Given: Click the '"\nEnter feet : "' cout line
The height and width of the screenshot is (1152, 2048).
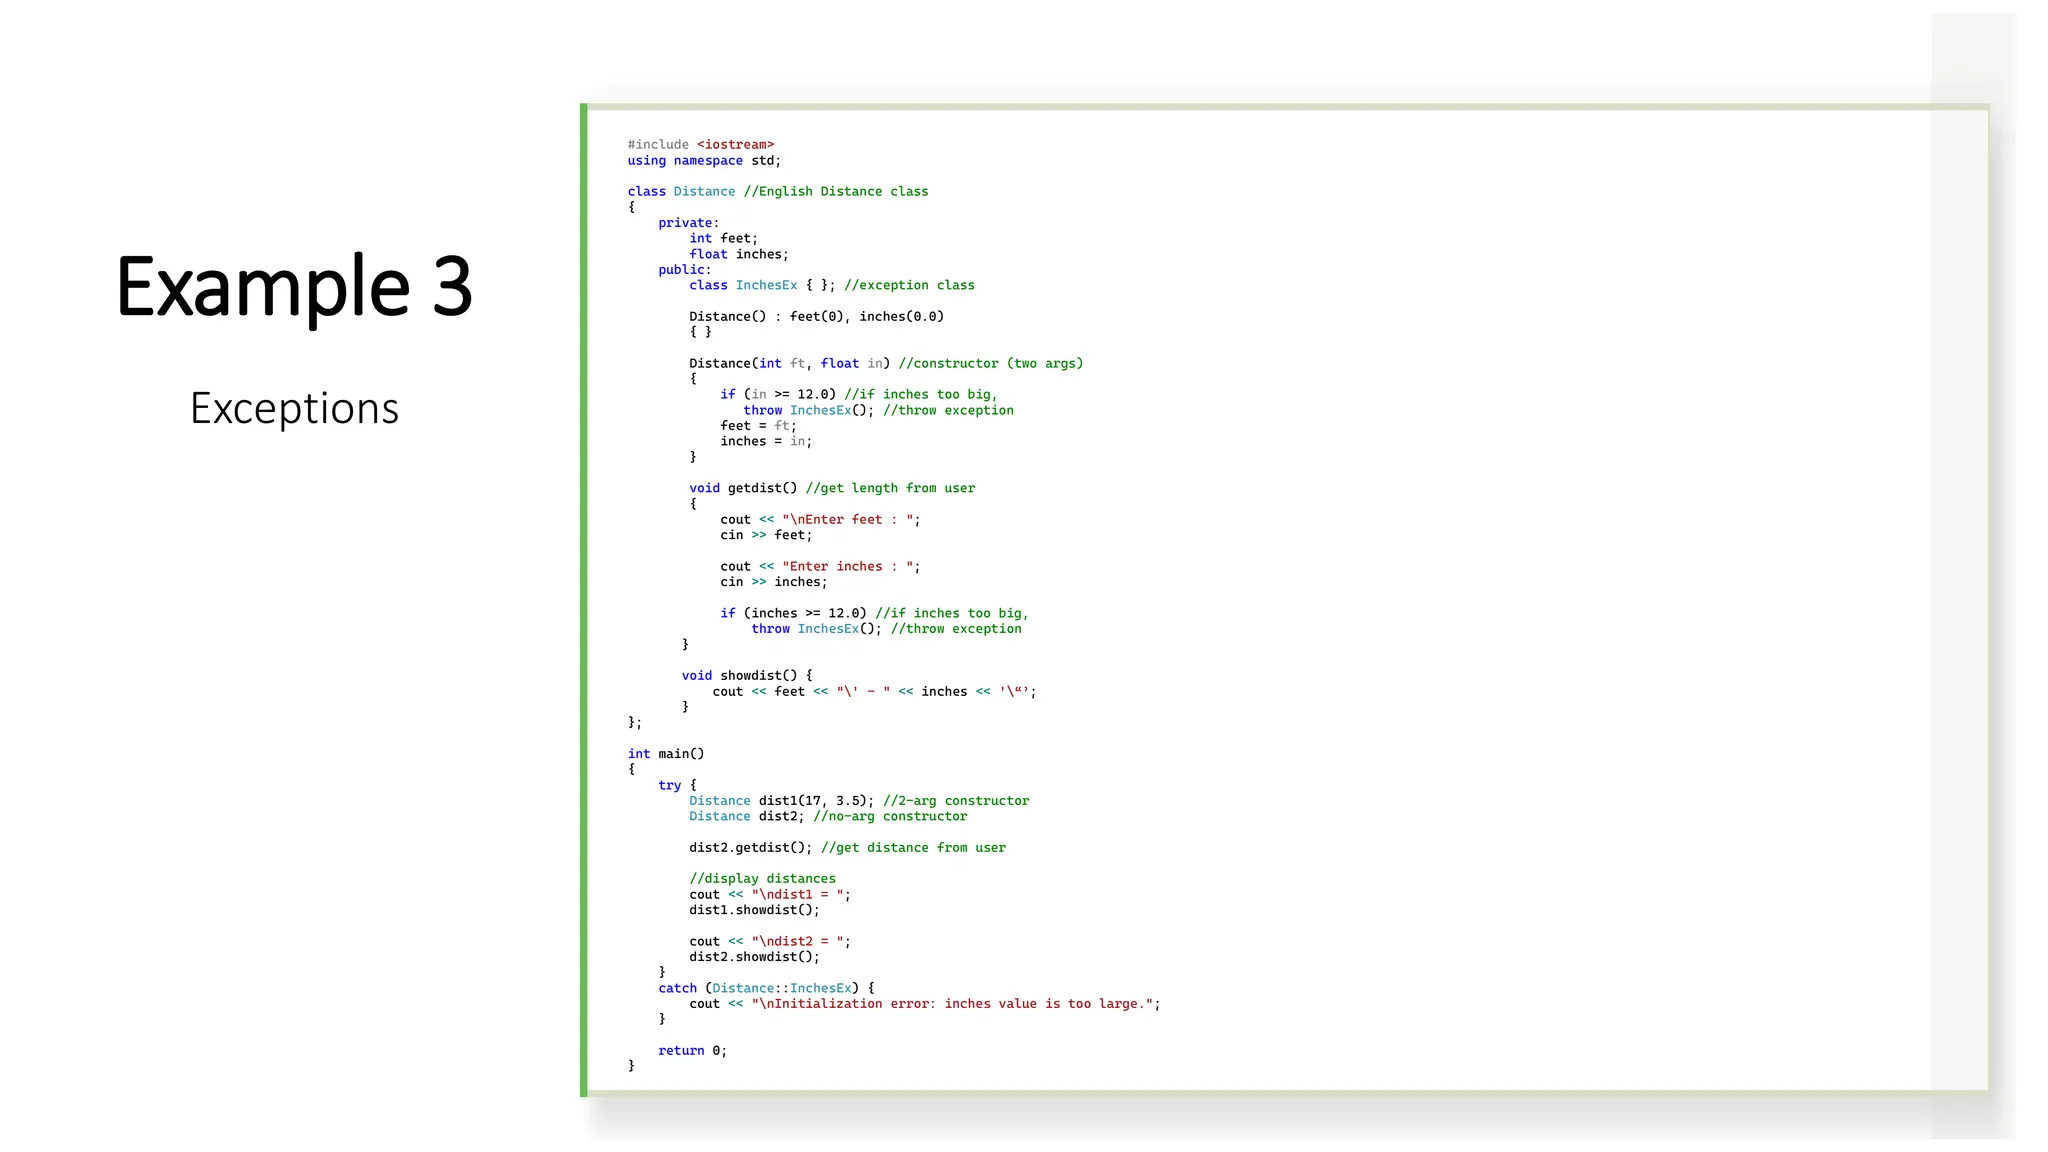Looking at the screenshot, I should point(820,519).
